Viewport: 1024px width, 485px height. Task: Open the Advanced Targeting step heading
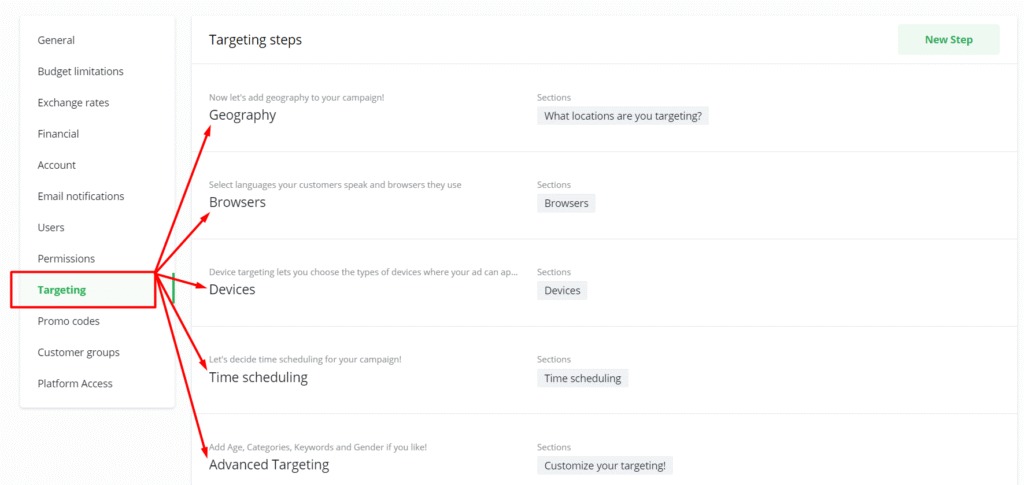point(268,464)
